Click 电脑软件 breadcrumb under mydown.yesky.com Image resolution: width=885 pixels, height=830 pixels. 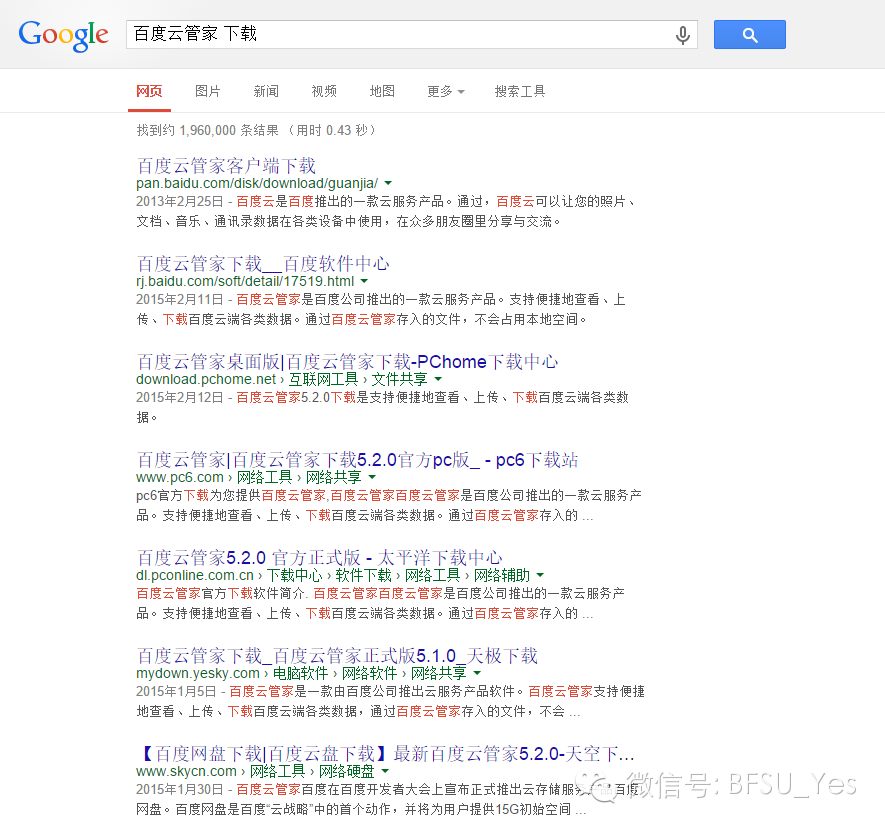coord(300,673)
